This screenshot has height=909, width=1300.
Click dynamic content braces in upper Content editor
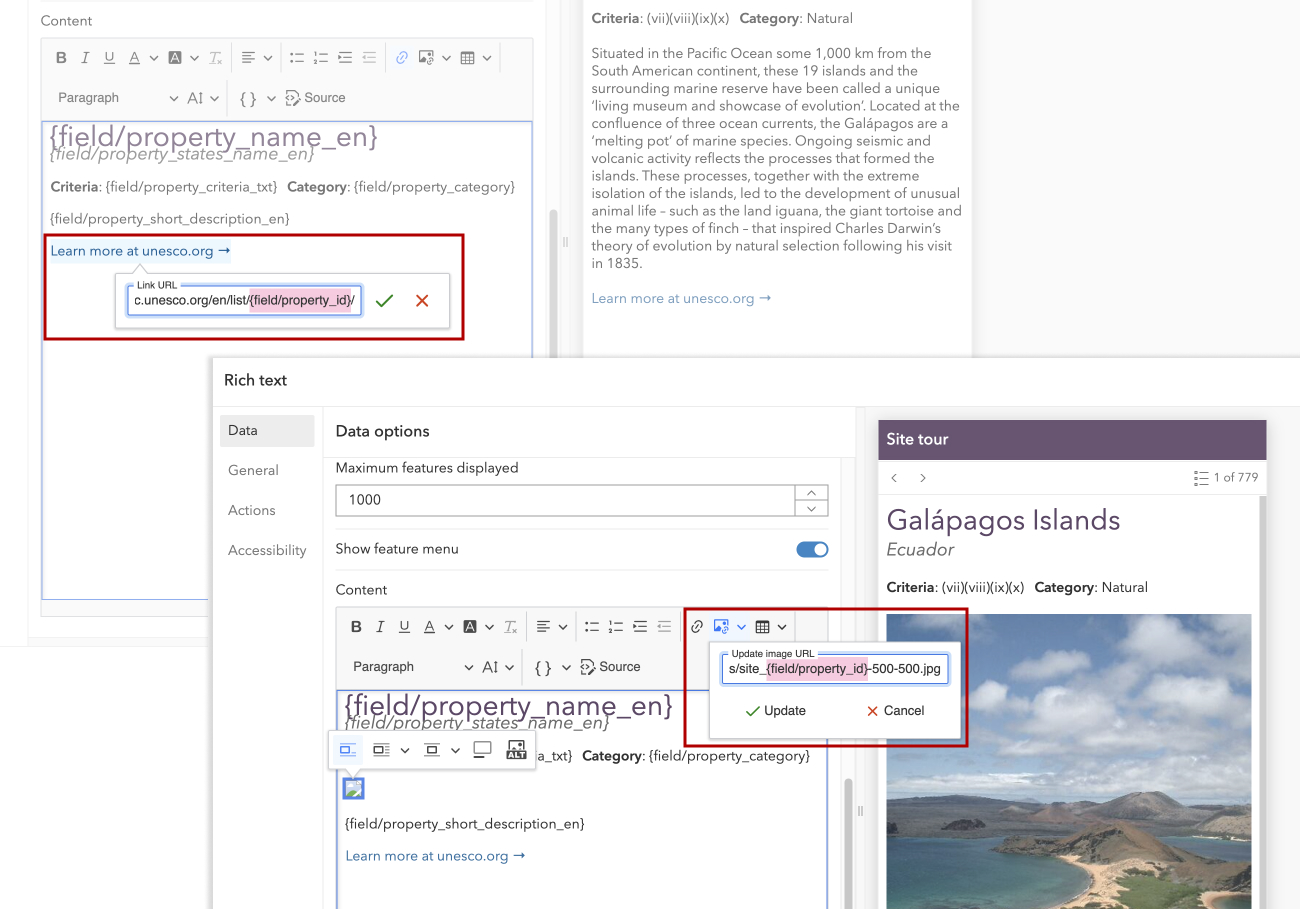pyautogui.click(x=248, y=98)
